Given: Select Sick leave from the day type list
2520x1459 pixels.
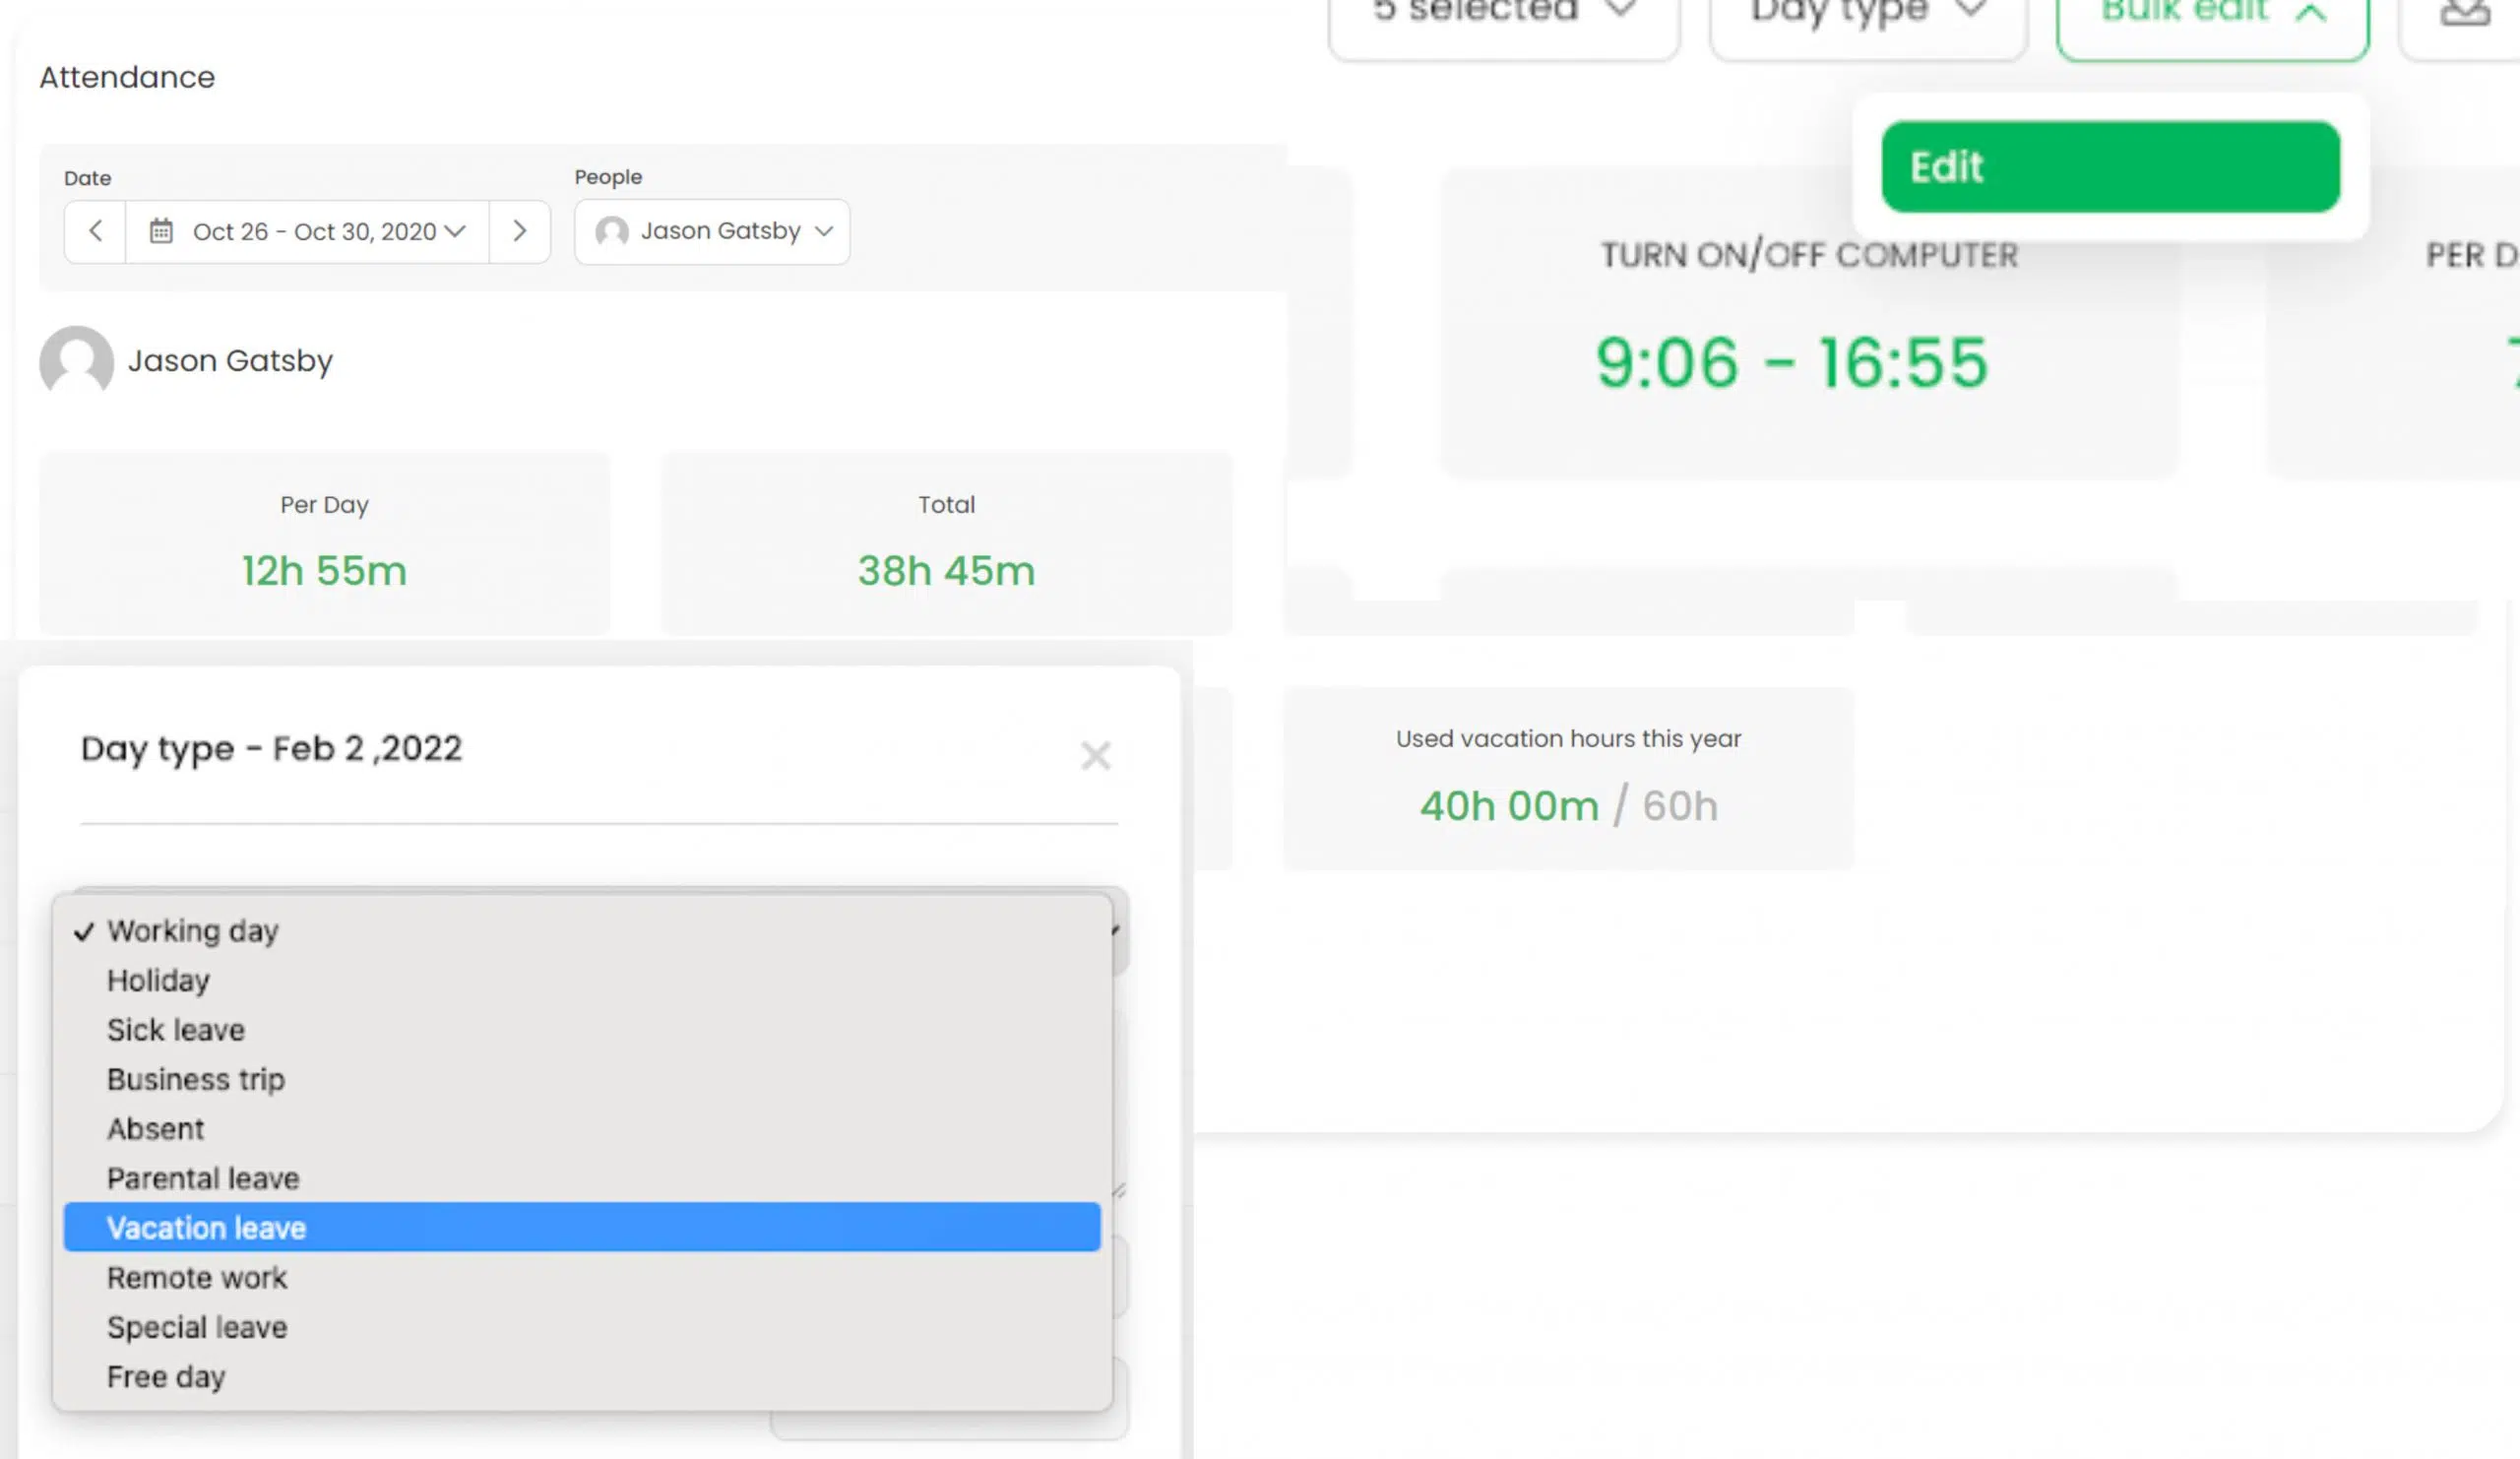Looking at the screenshot, I should point(175,1029).
